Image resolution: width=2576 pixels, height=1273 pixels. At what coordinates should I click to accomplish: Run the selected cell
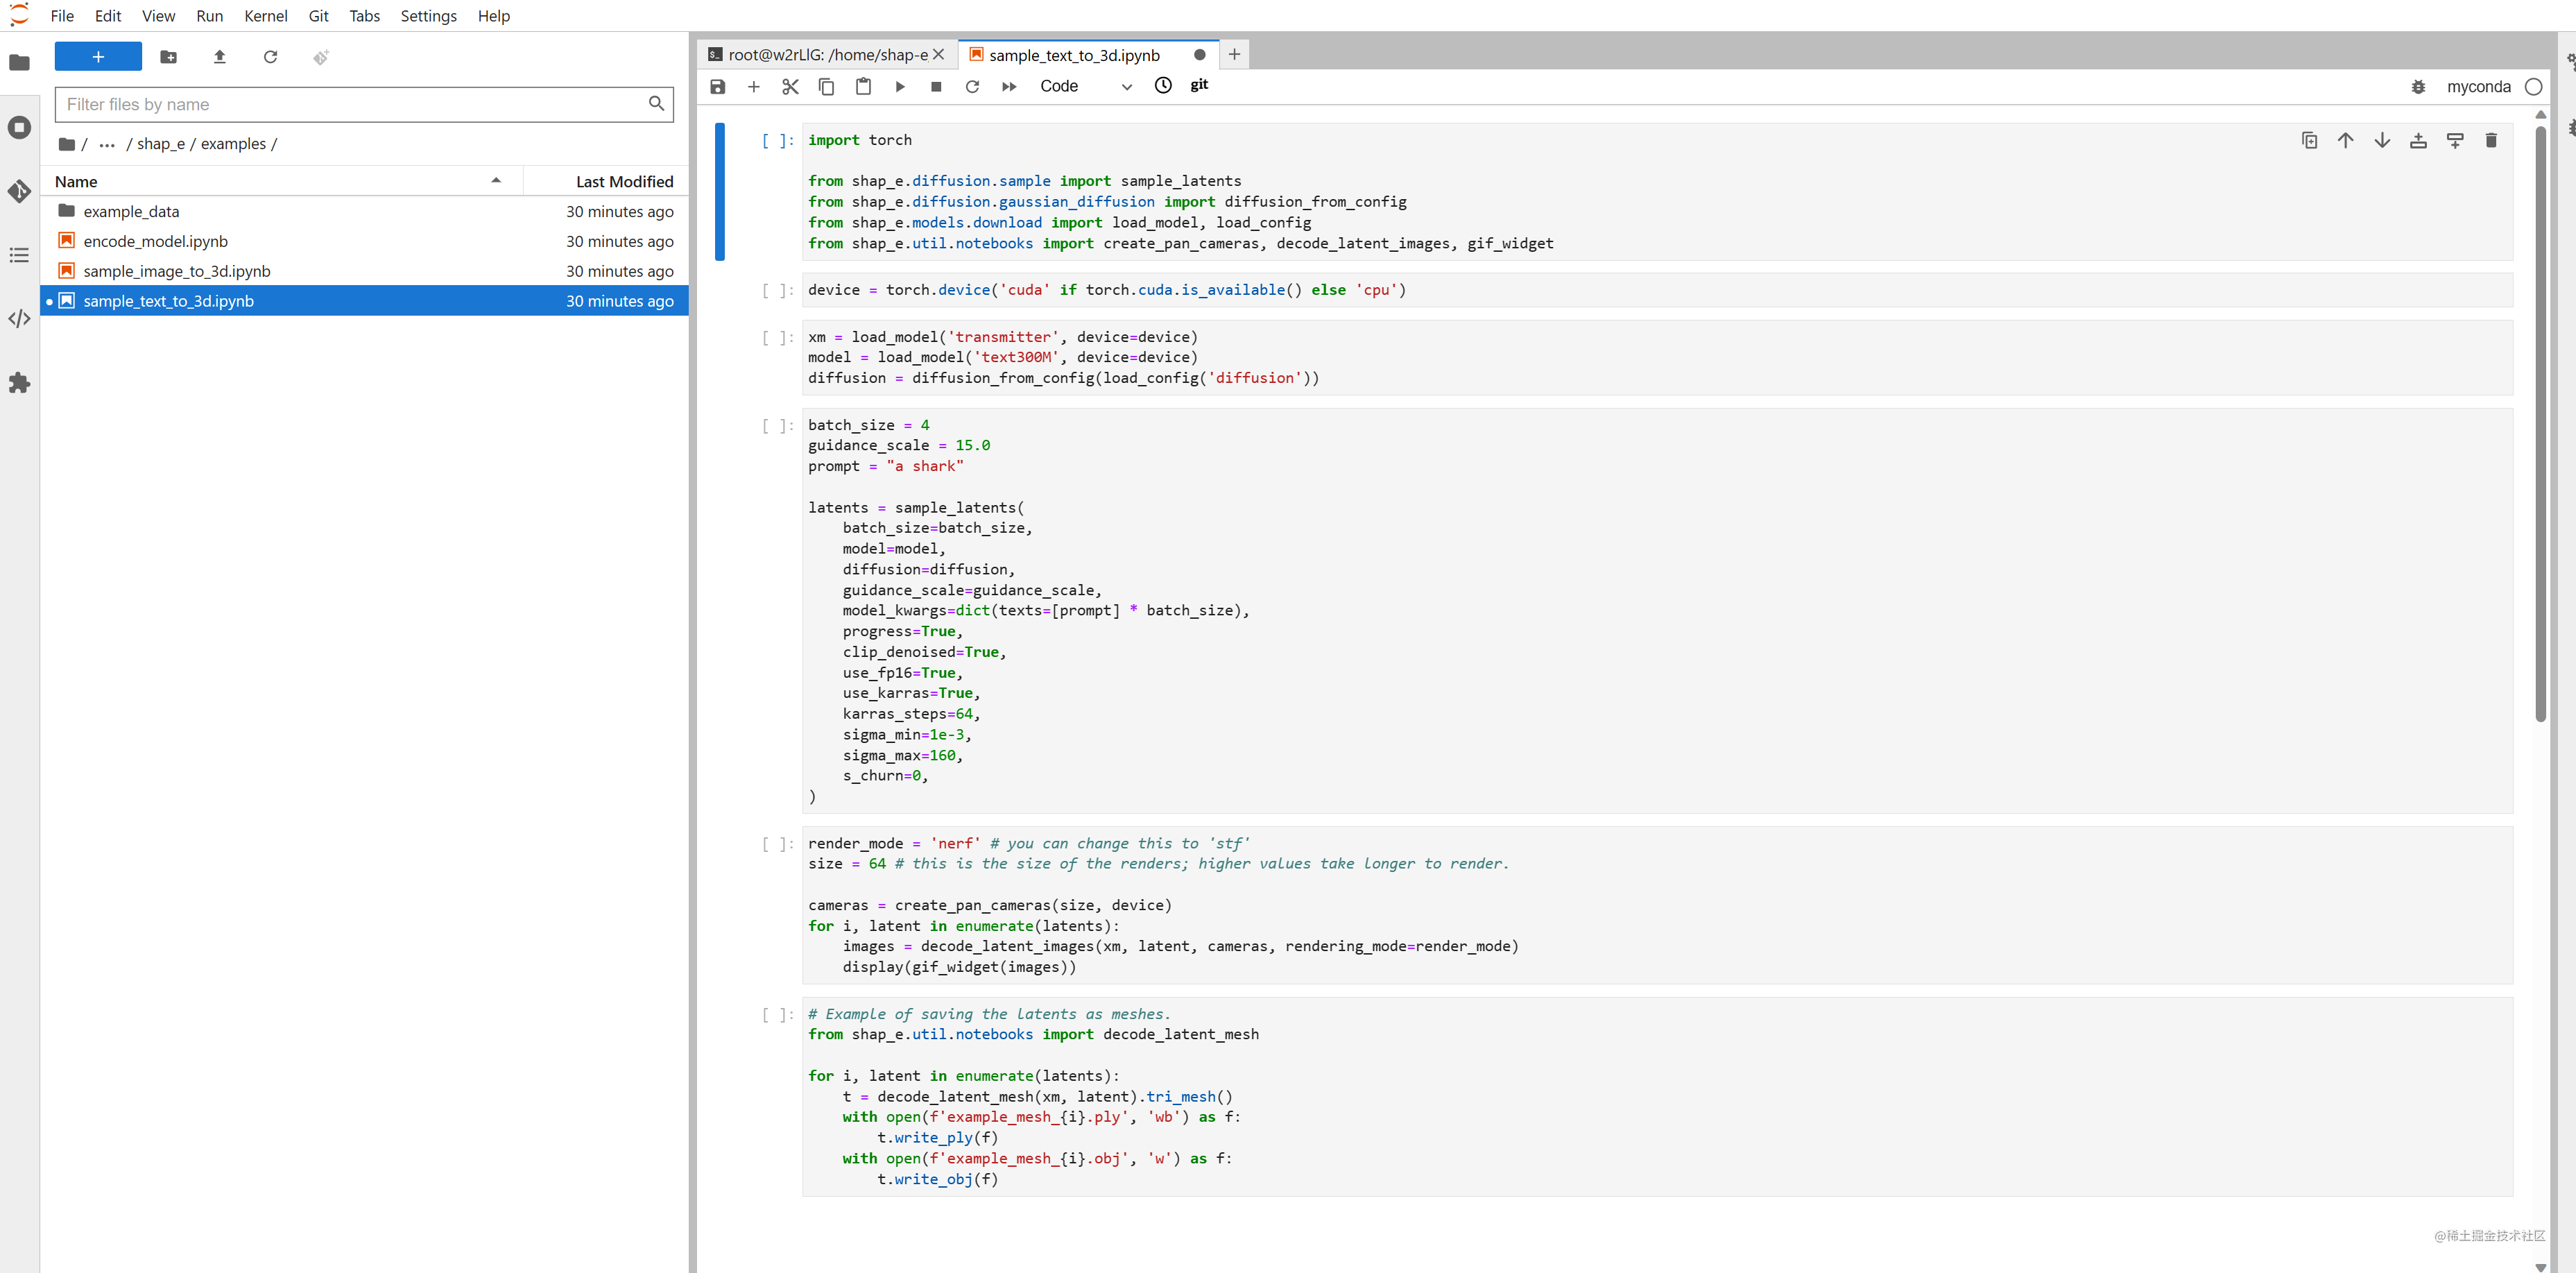point(900,87)
